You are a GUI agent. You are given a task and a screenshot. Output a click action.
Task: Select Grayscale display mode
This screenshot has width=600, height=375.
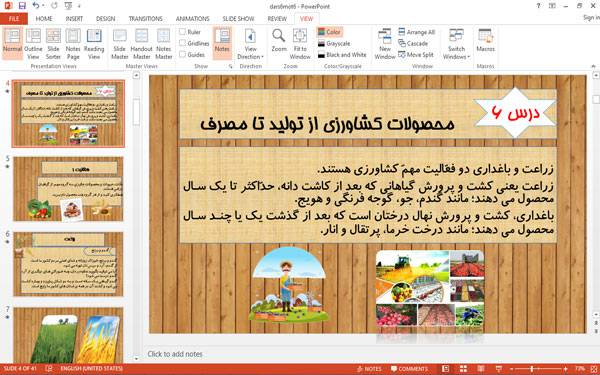[x=334, y=43]
